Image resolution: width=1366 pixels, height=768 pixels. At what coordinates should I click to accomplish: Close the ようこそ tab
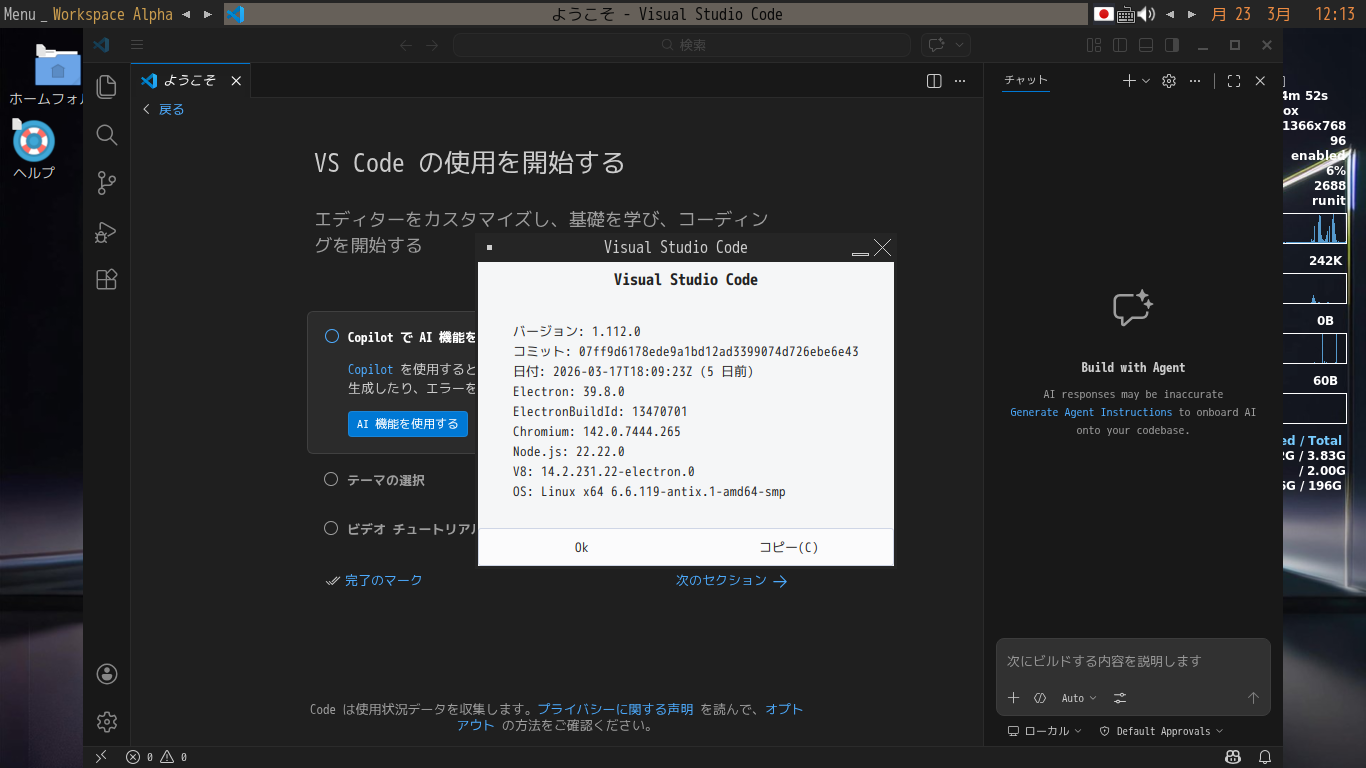click(236, 81)
